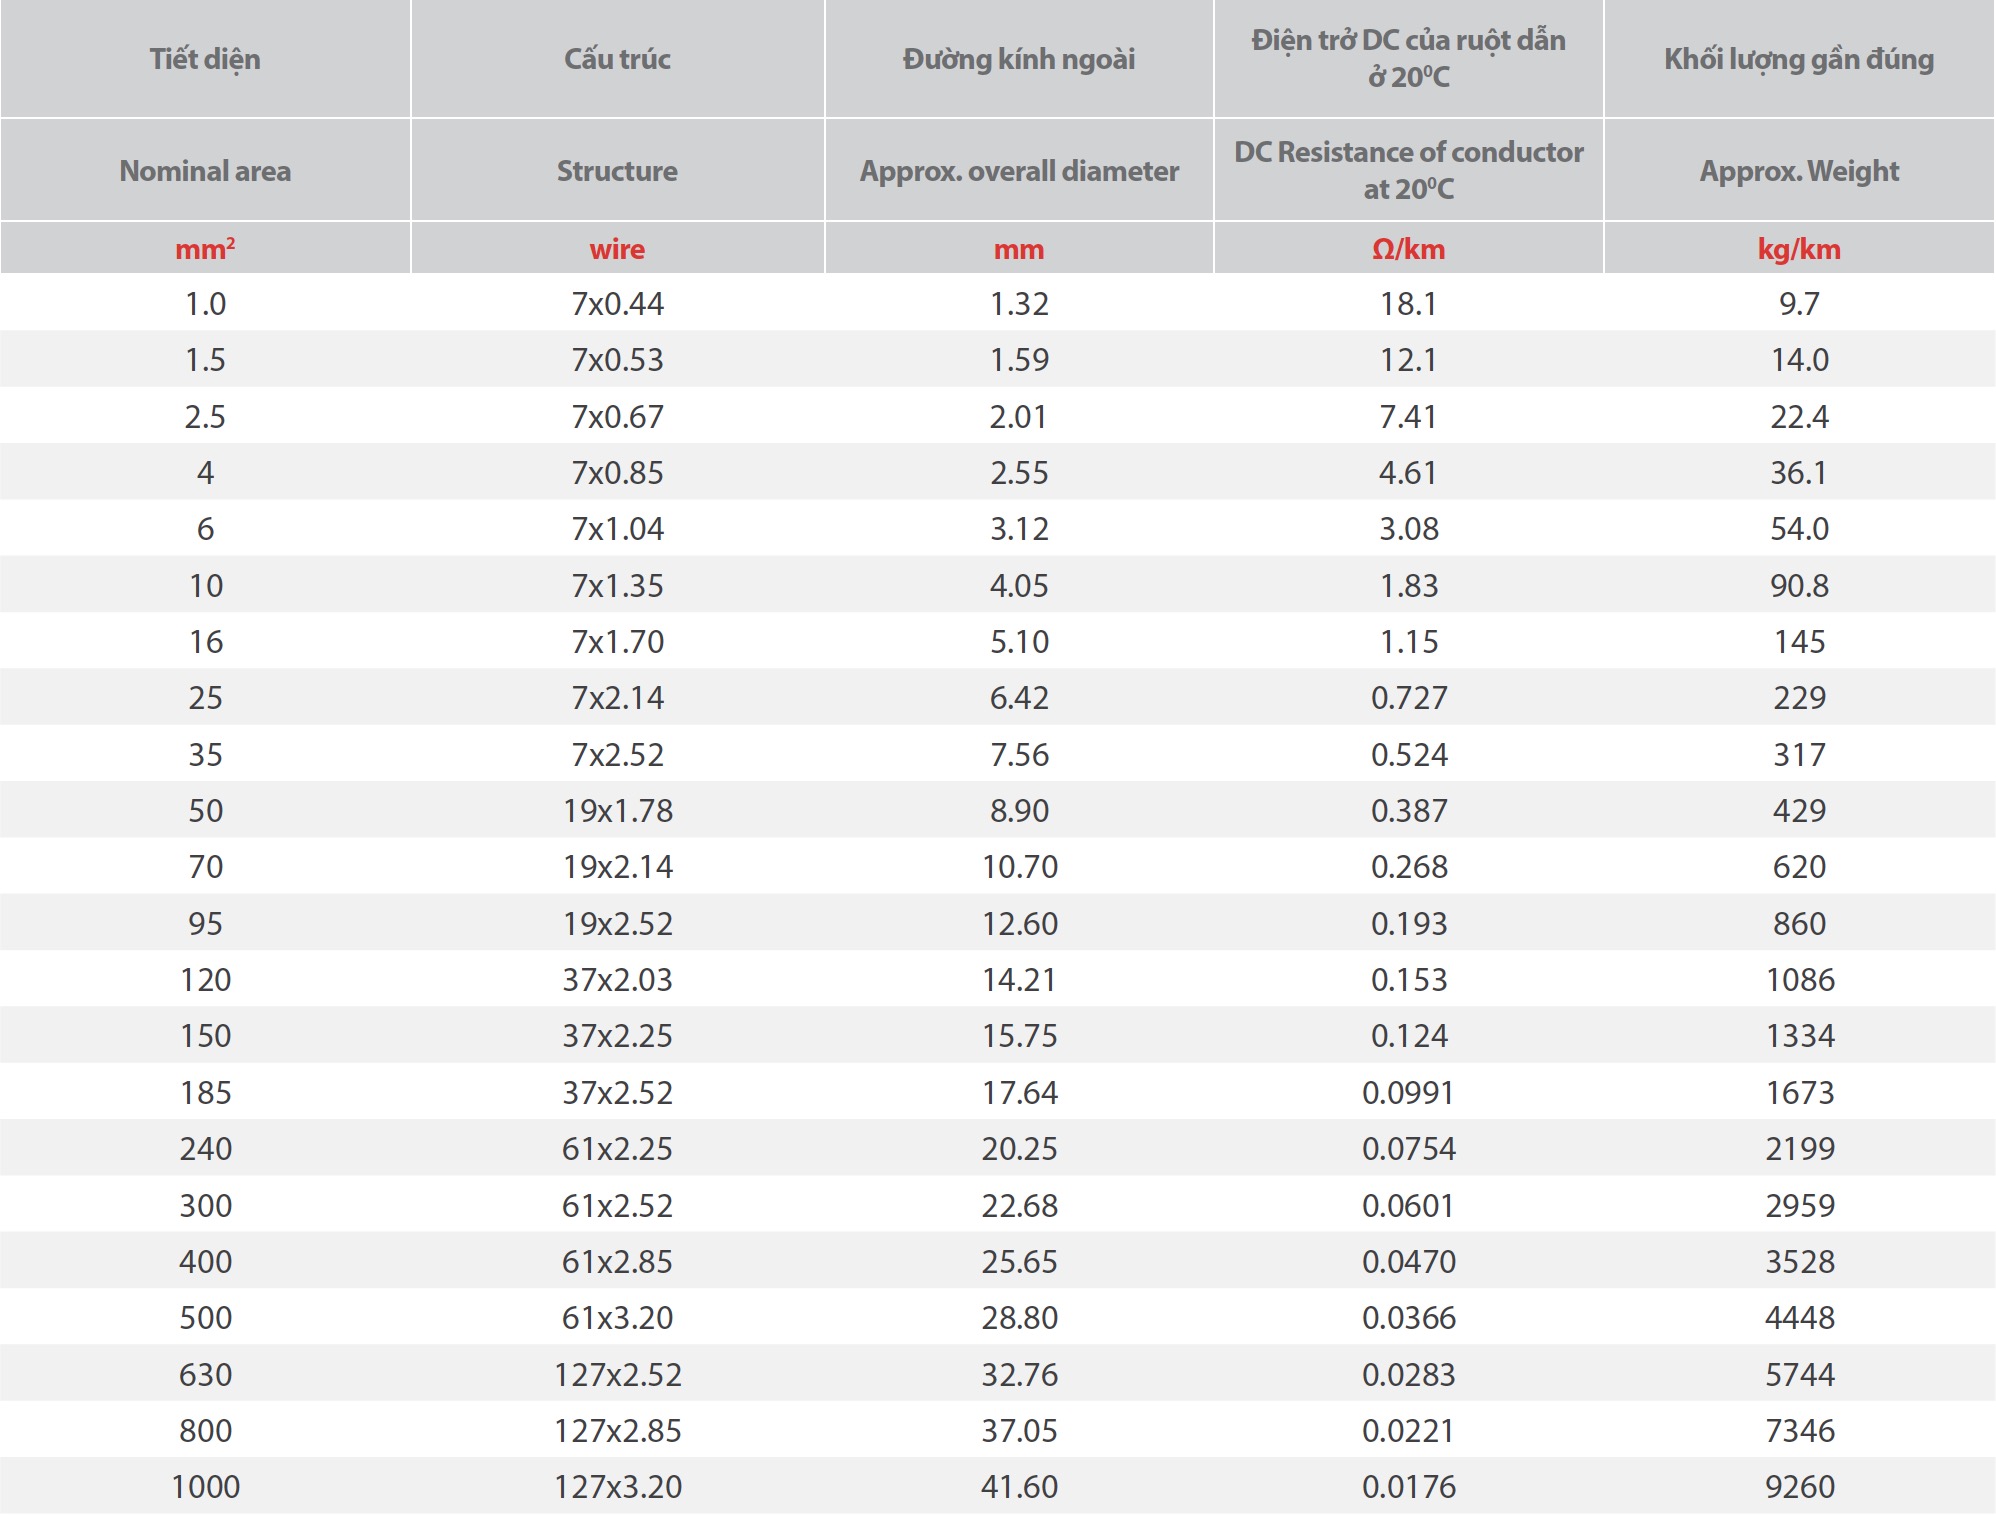
Task: Click the 'Approx. Weight' subheader
Action: [1798, 171]
